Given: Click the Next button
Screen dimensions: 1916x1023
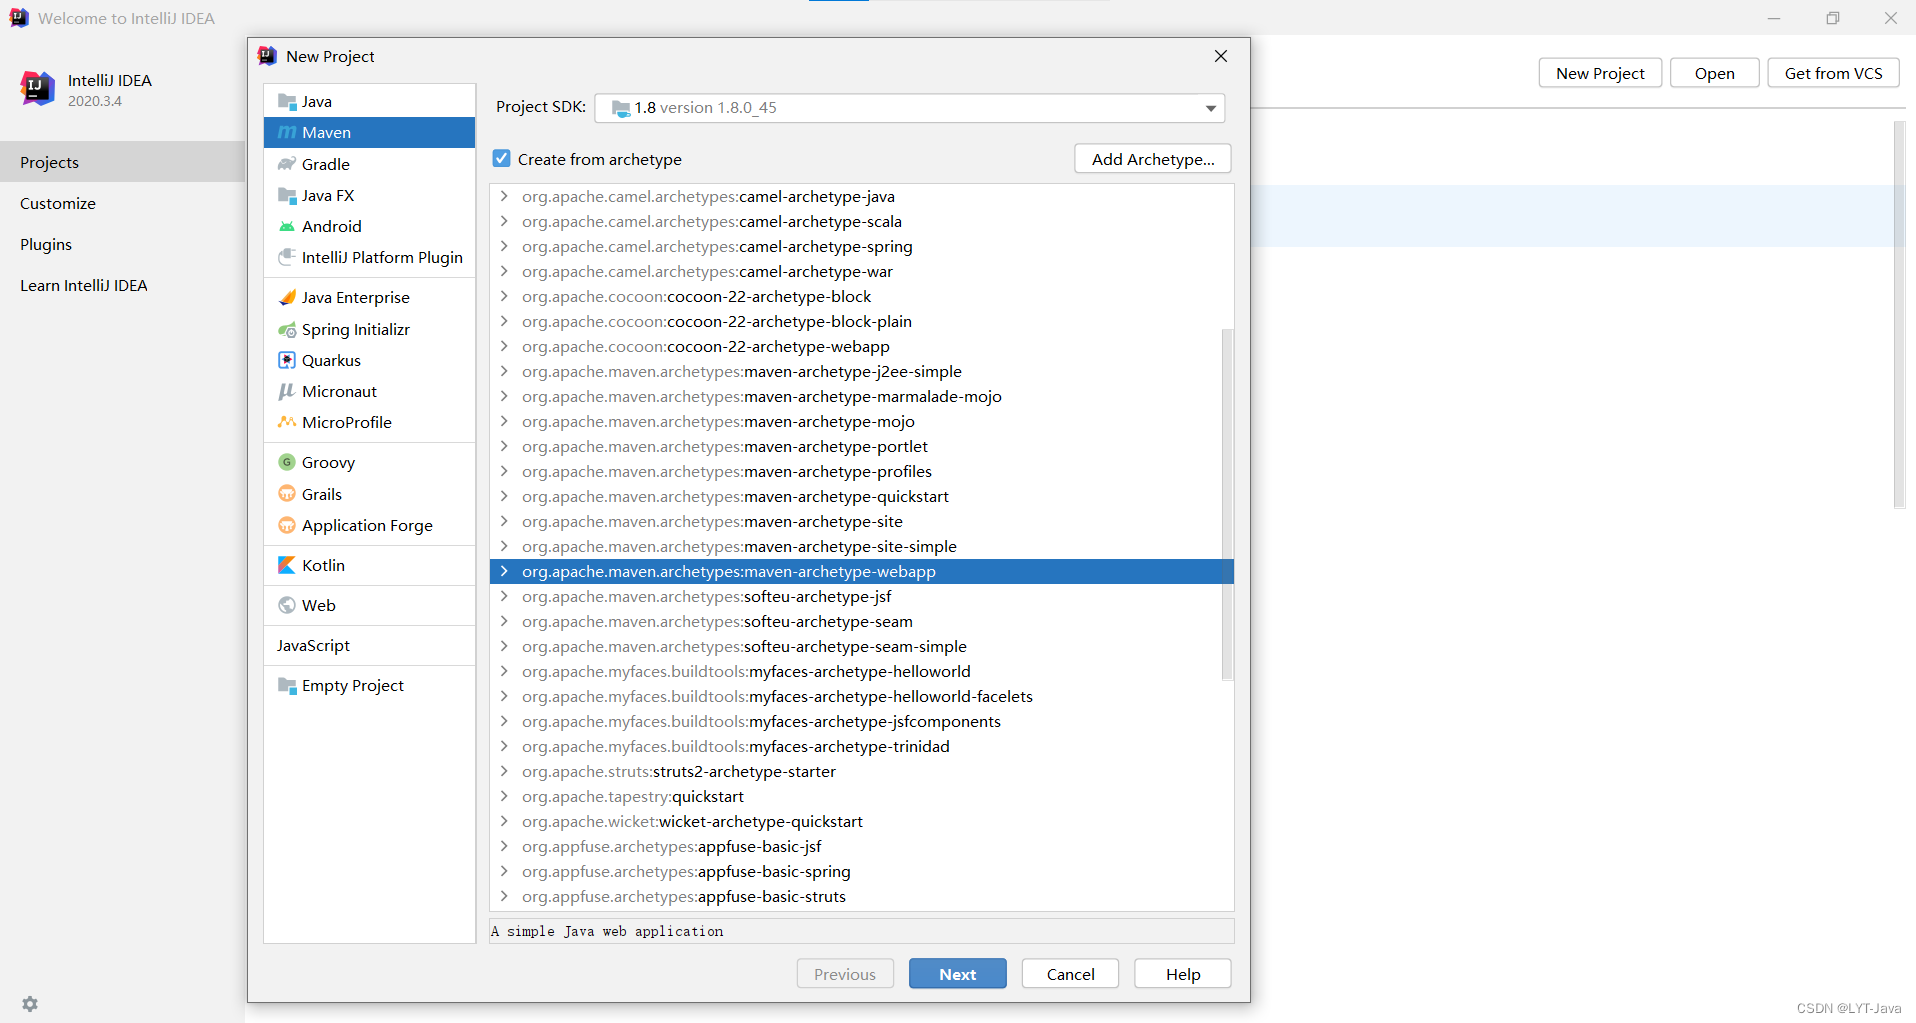Looking at the screenshot, I should click(957, 974).
